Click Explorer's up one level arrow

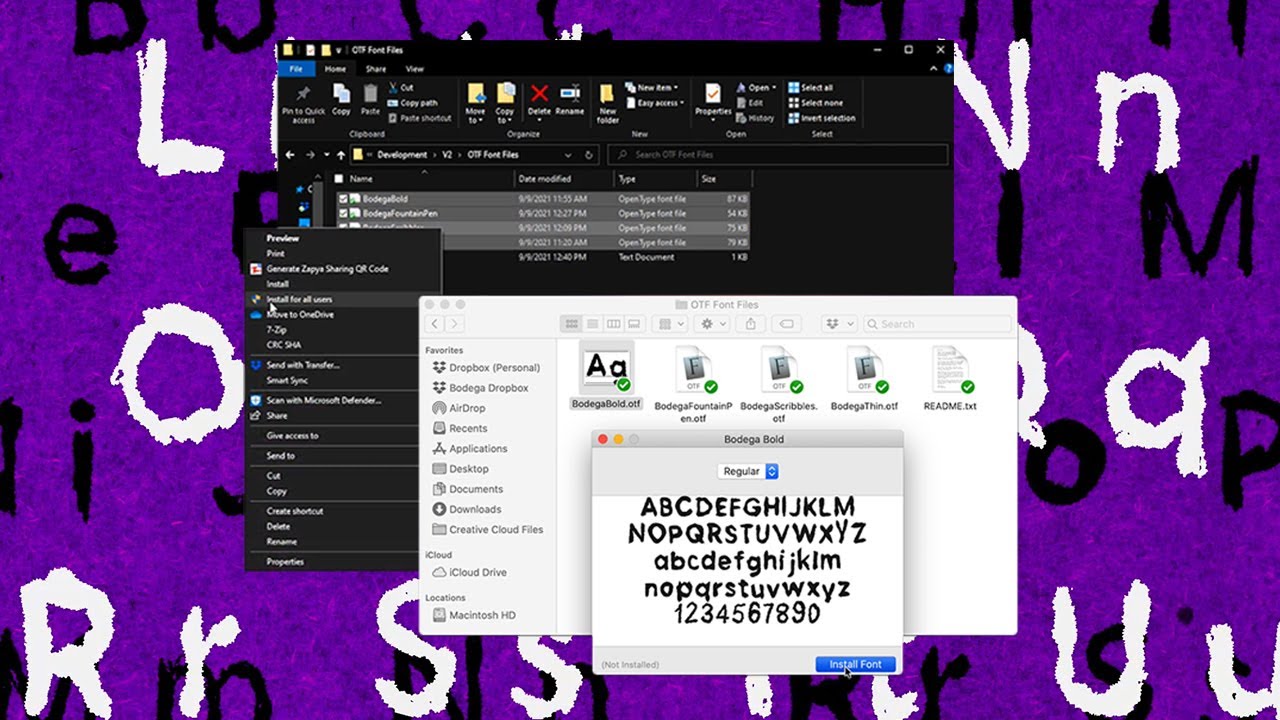[x=341, y=155]
